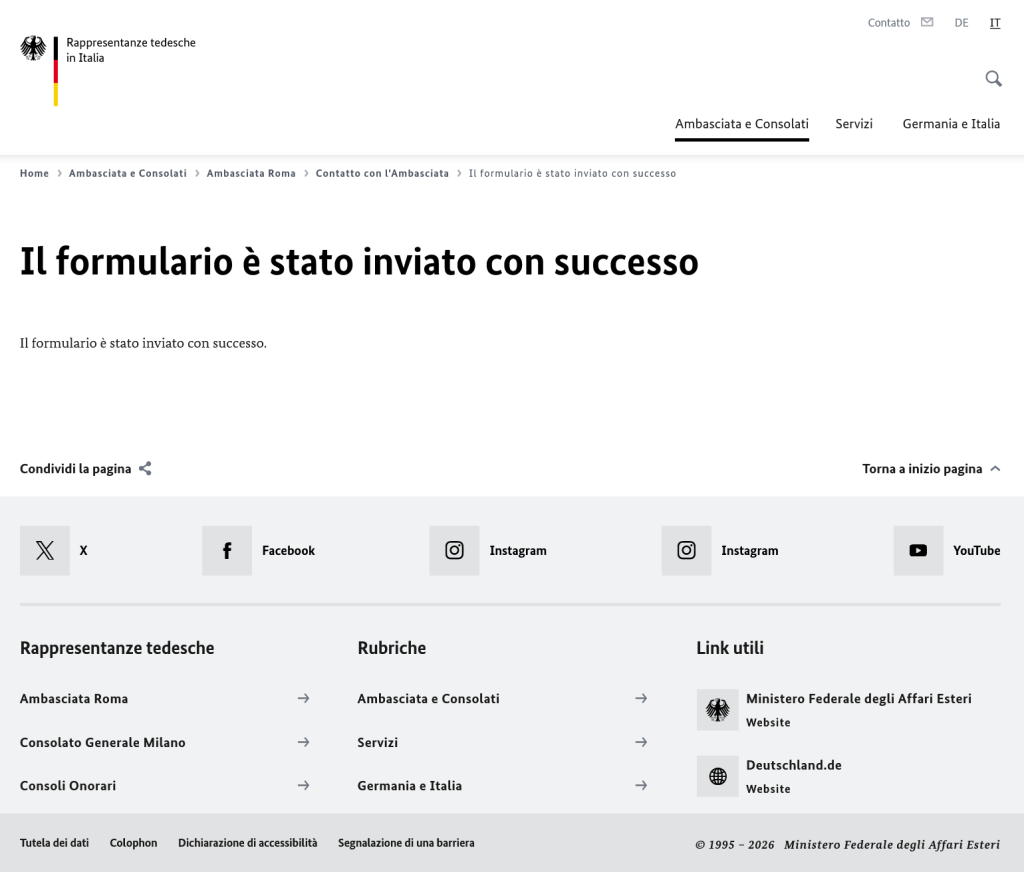The height and width of the screenshot is (872, 1024).
Task: Open Contatto con l'Ambasciata breadcrumb link
Action: click(x=382, y=173)
